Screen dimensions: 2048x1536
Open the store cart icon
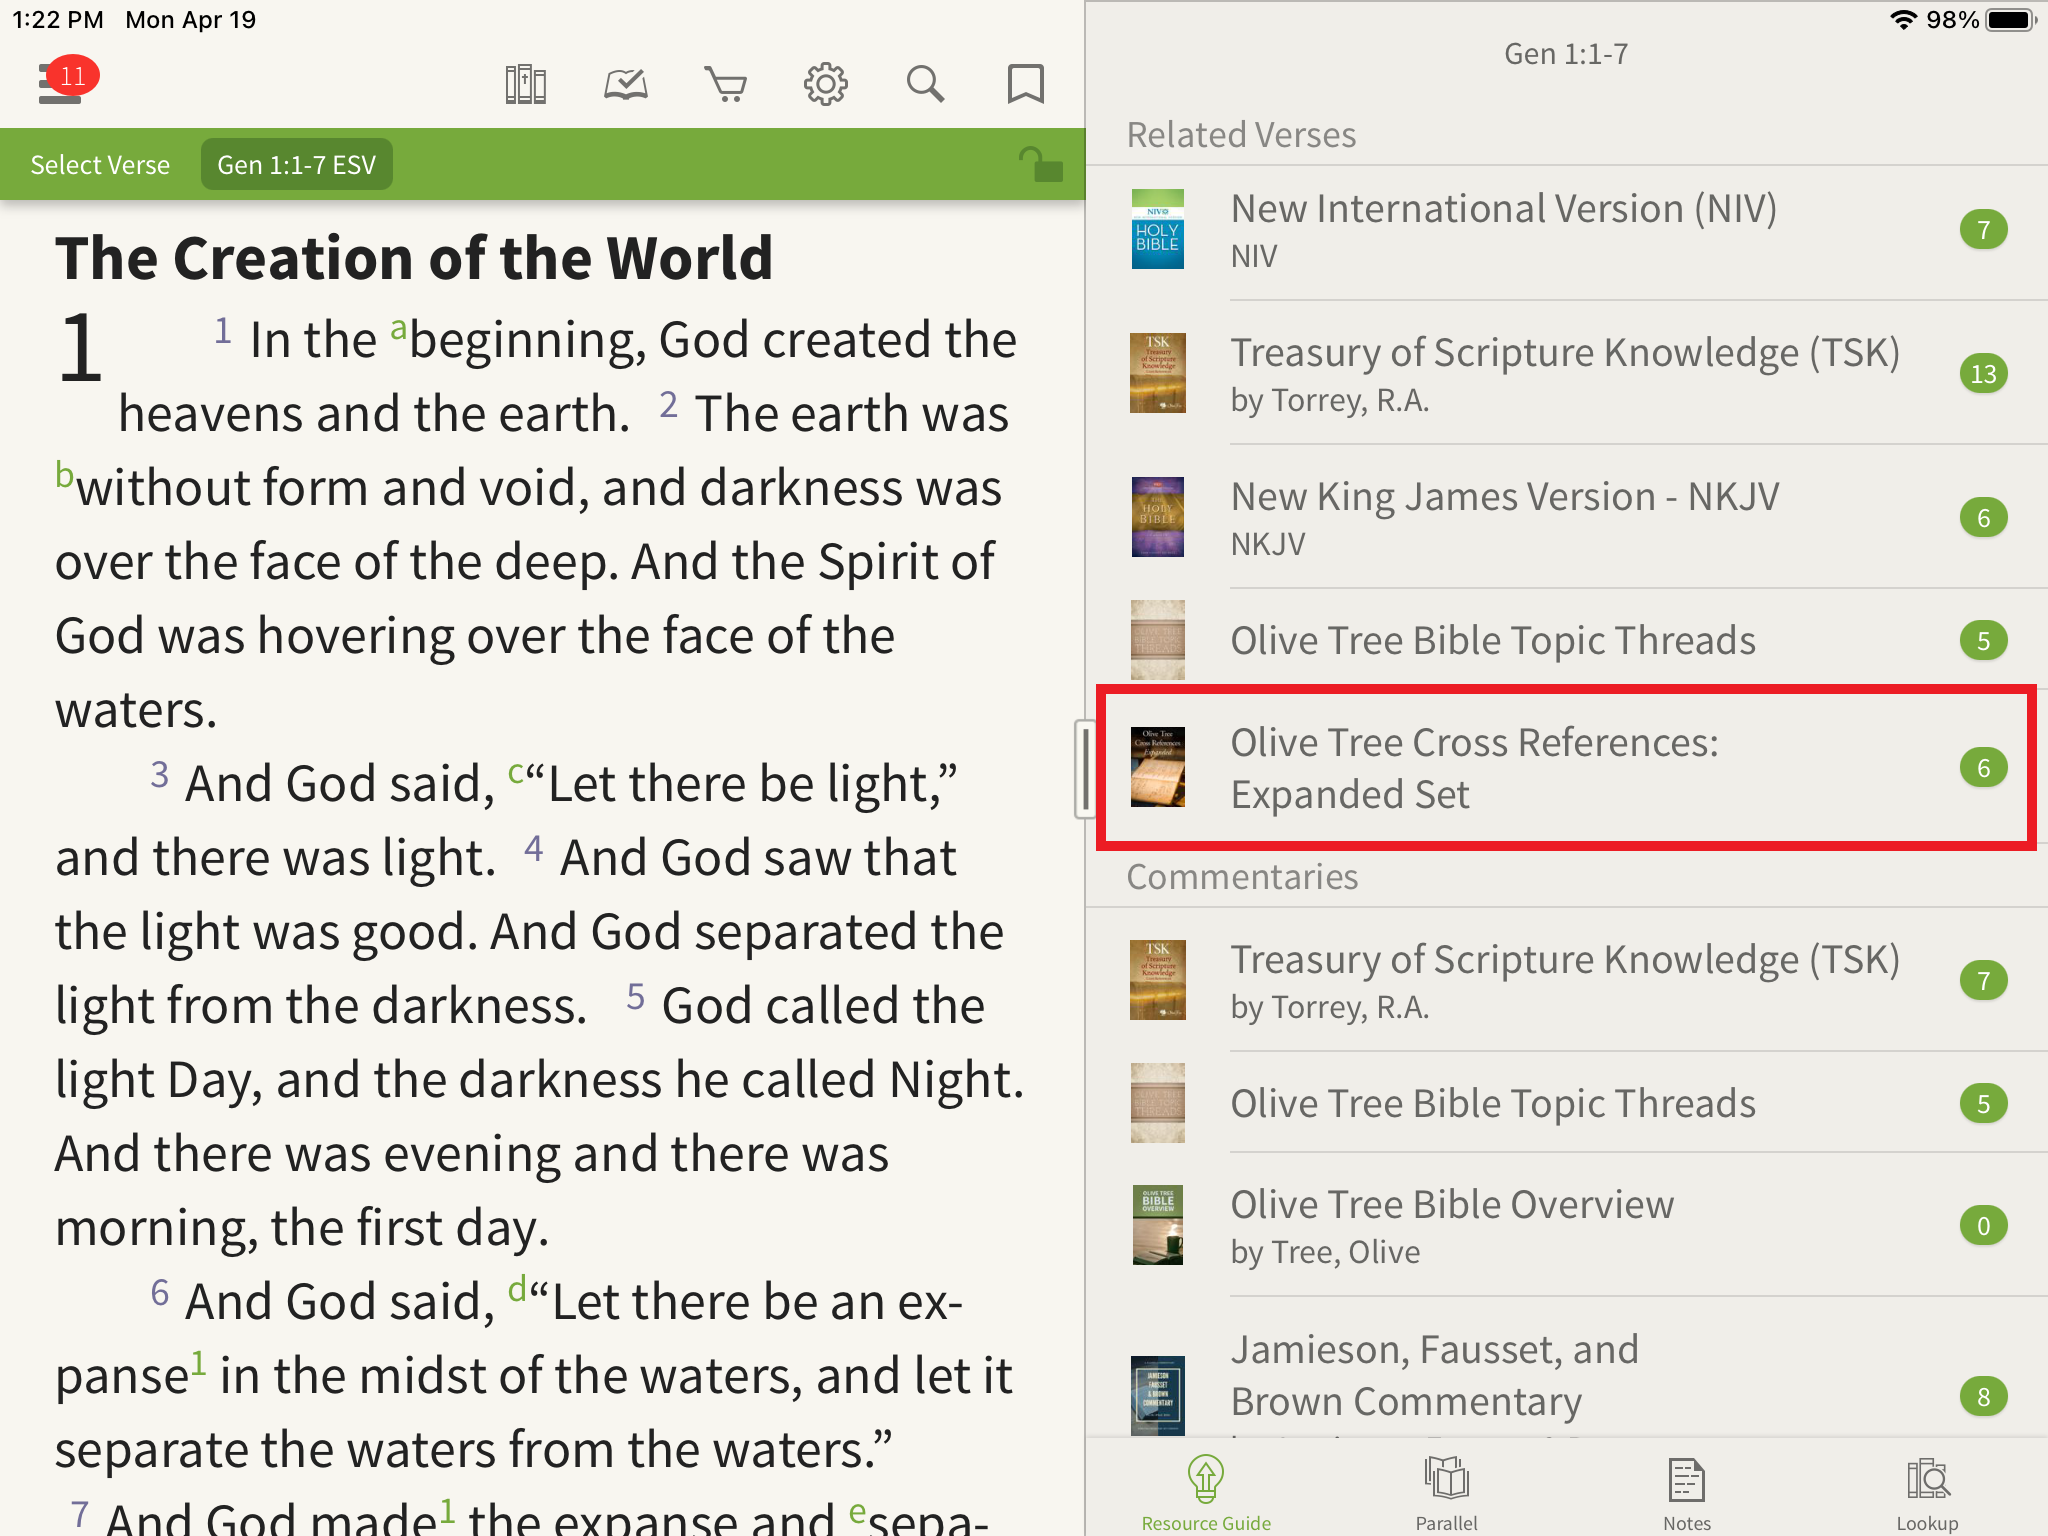[x=726, y=85]
